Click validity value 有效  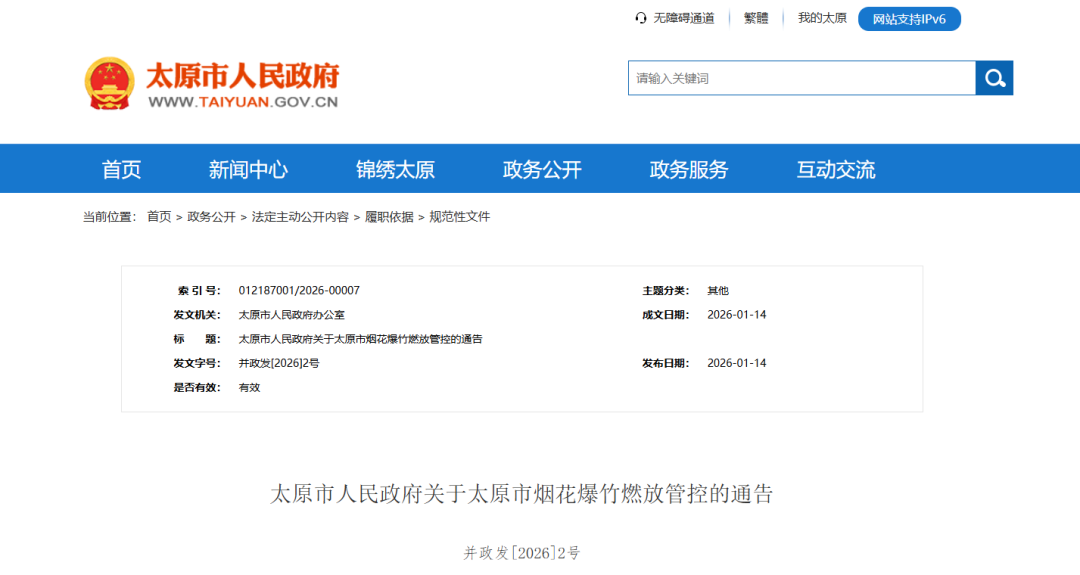coord(249,388)
